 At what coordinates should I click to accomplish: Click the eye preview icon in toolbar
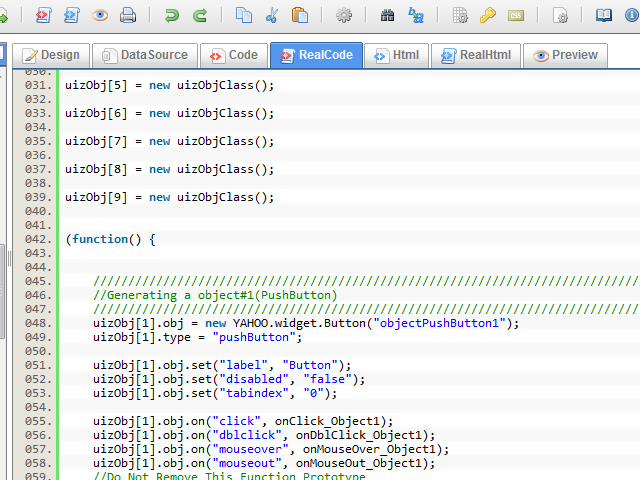tap(100, 15)
